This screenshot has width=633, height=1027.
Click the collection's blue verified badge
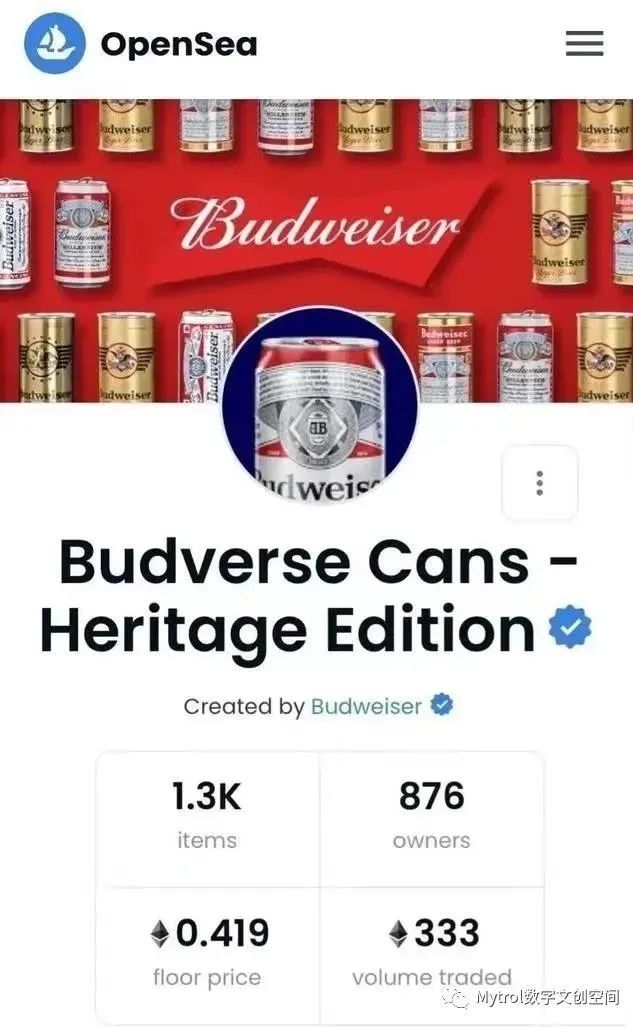click(x=569, y=627)
